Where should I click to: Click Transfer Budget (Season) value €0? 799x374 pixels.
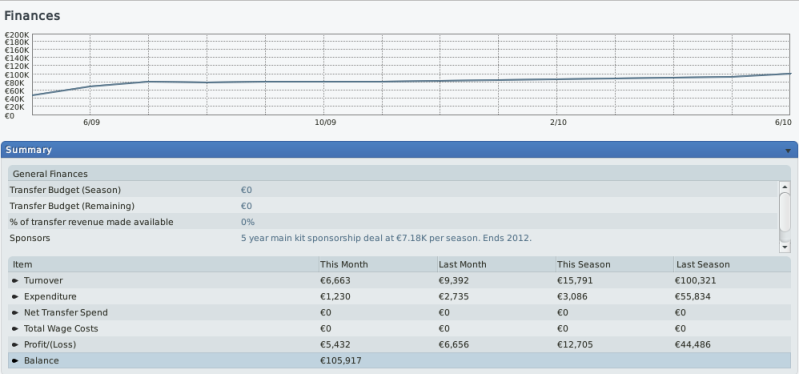point(247,190)
